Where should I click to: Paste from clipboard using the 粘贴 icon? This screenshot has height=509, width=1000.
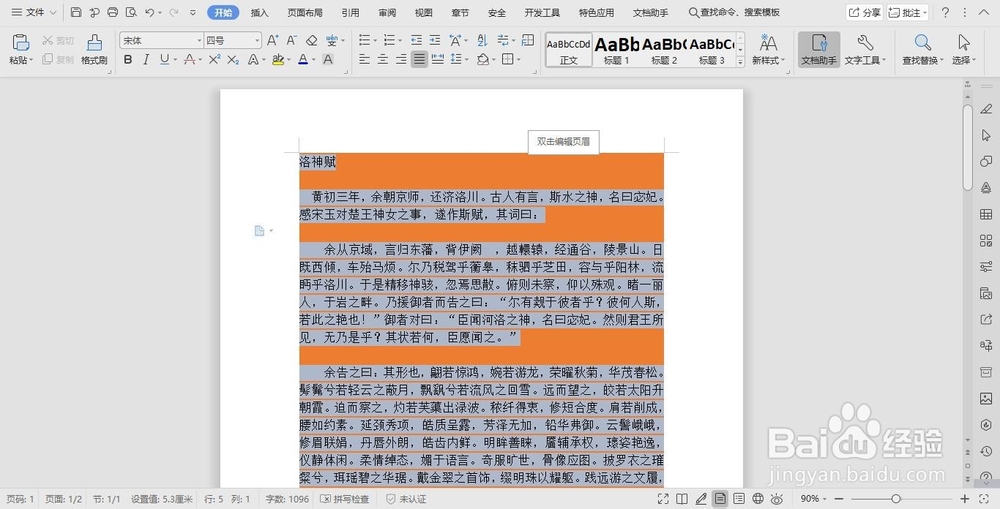(x=21, y=43)
